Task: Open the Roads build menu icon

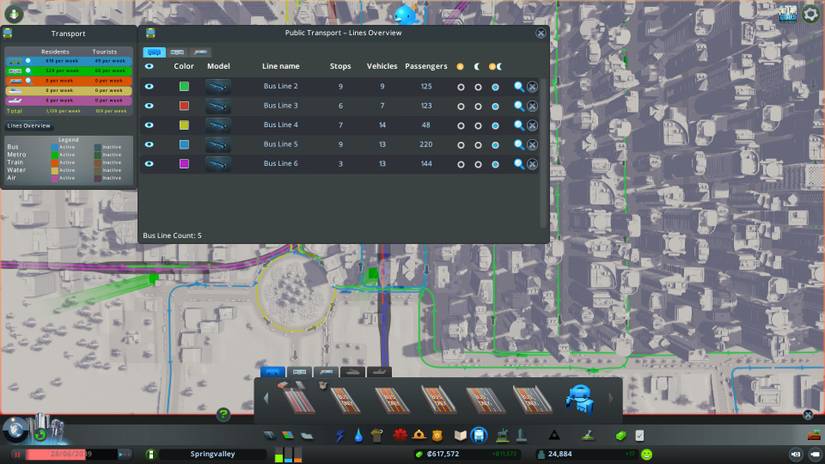Action: [269, 436]
